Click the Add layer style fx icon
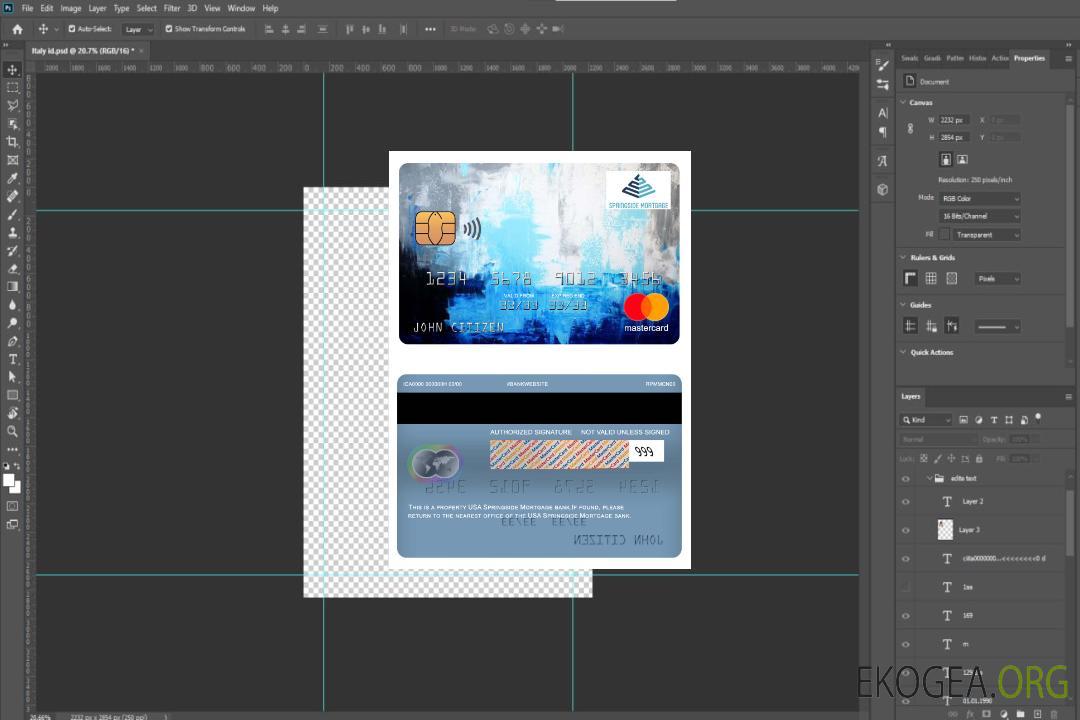Viewport: 1080px width, 720px height. pyautogui.click(x=970, y=714)
